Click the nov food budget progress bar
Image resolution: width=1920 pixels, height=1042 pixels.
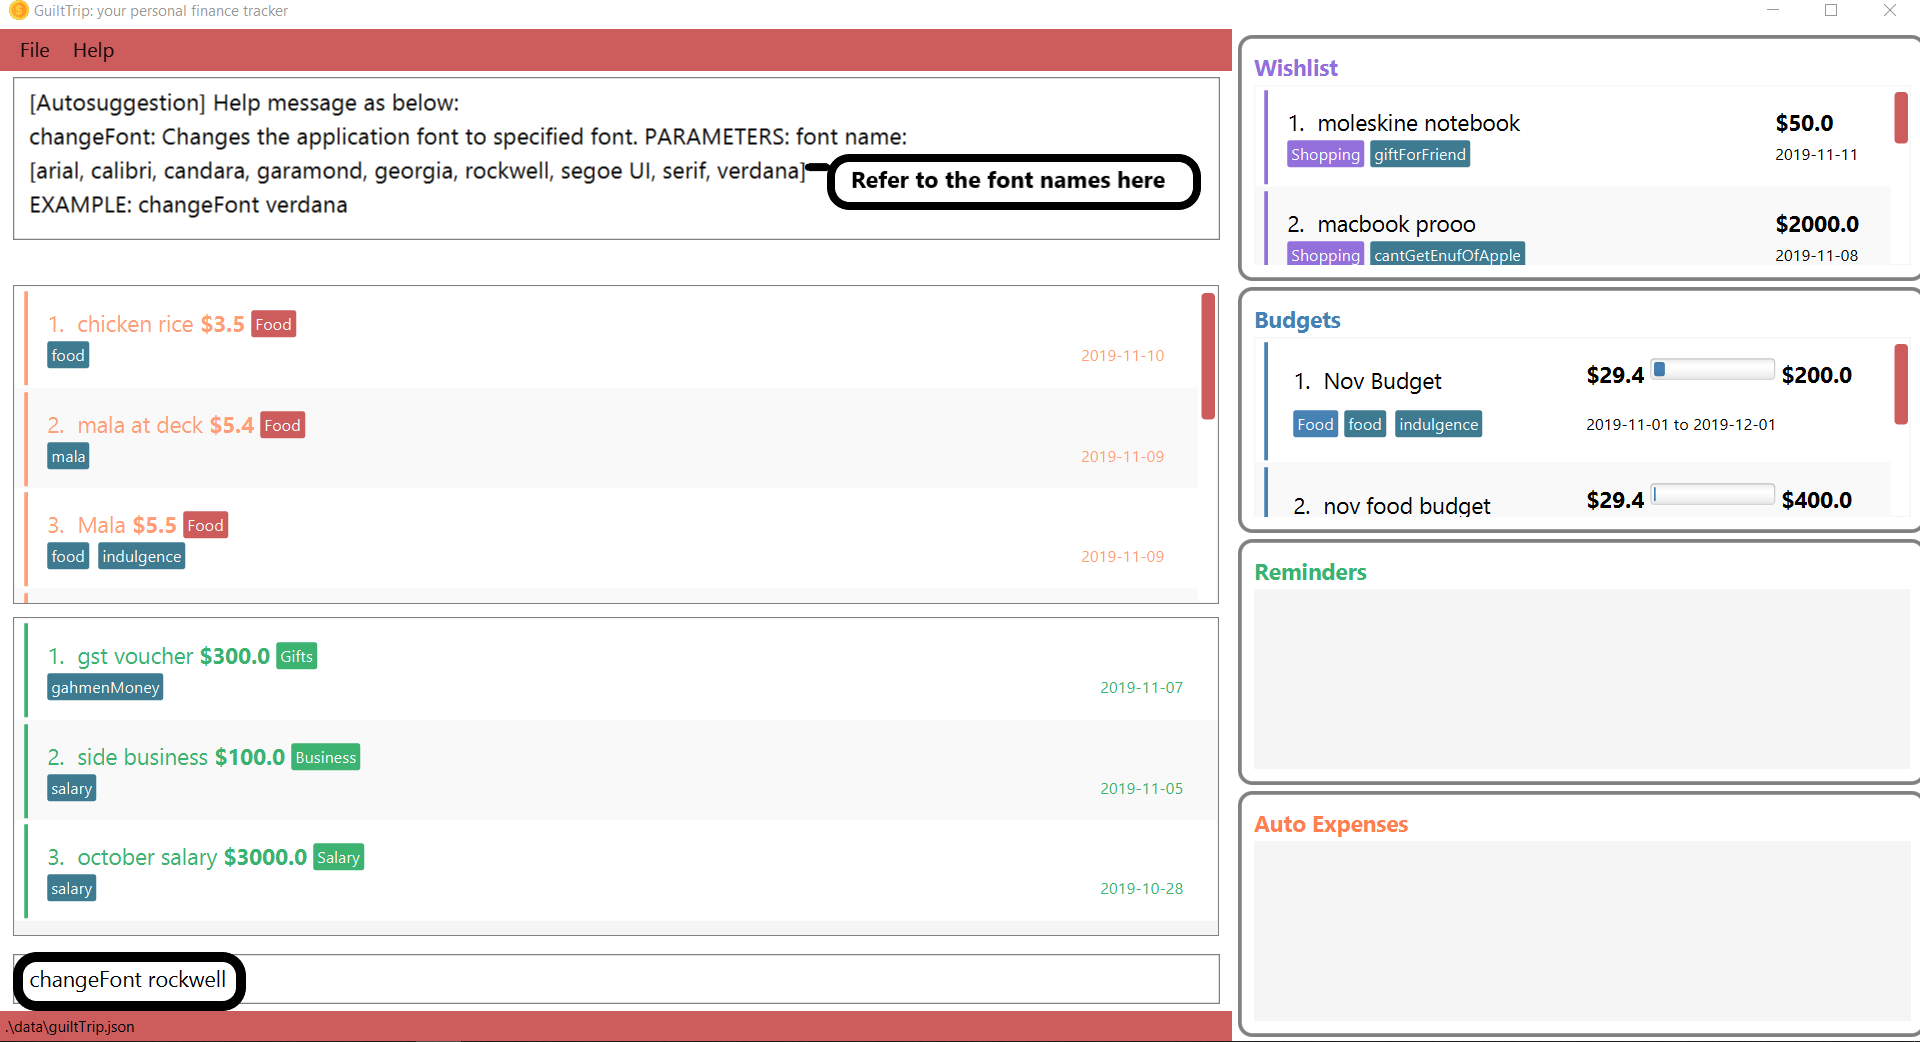click(x=1712, y=494)
